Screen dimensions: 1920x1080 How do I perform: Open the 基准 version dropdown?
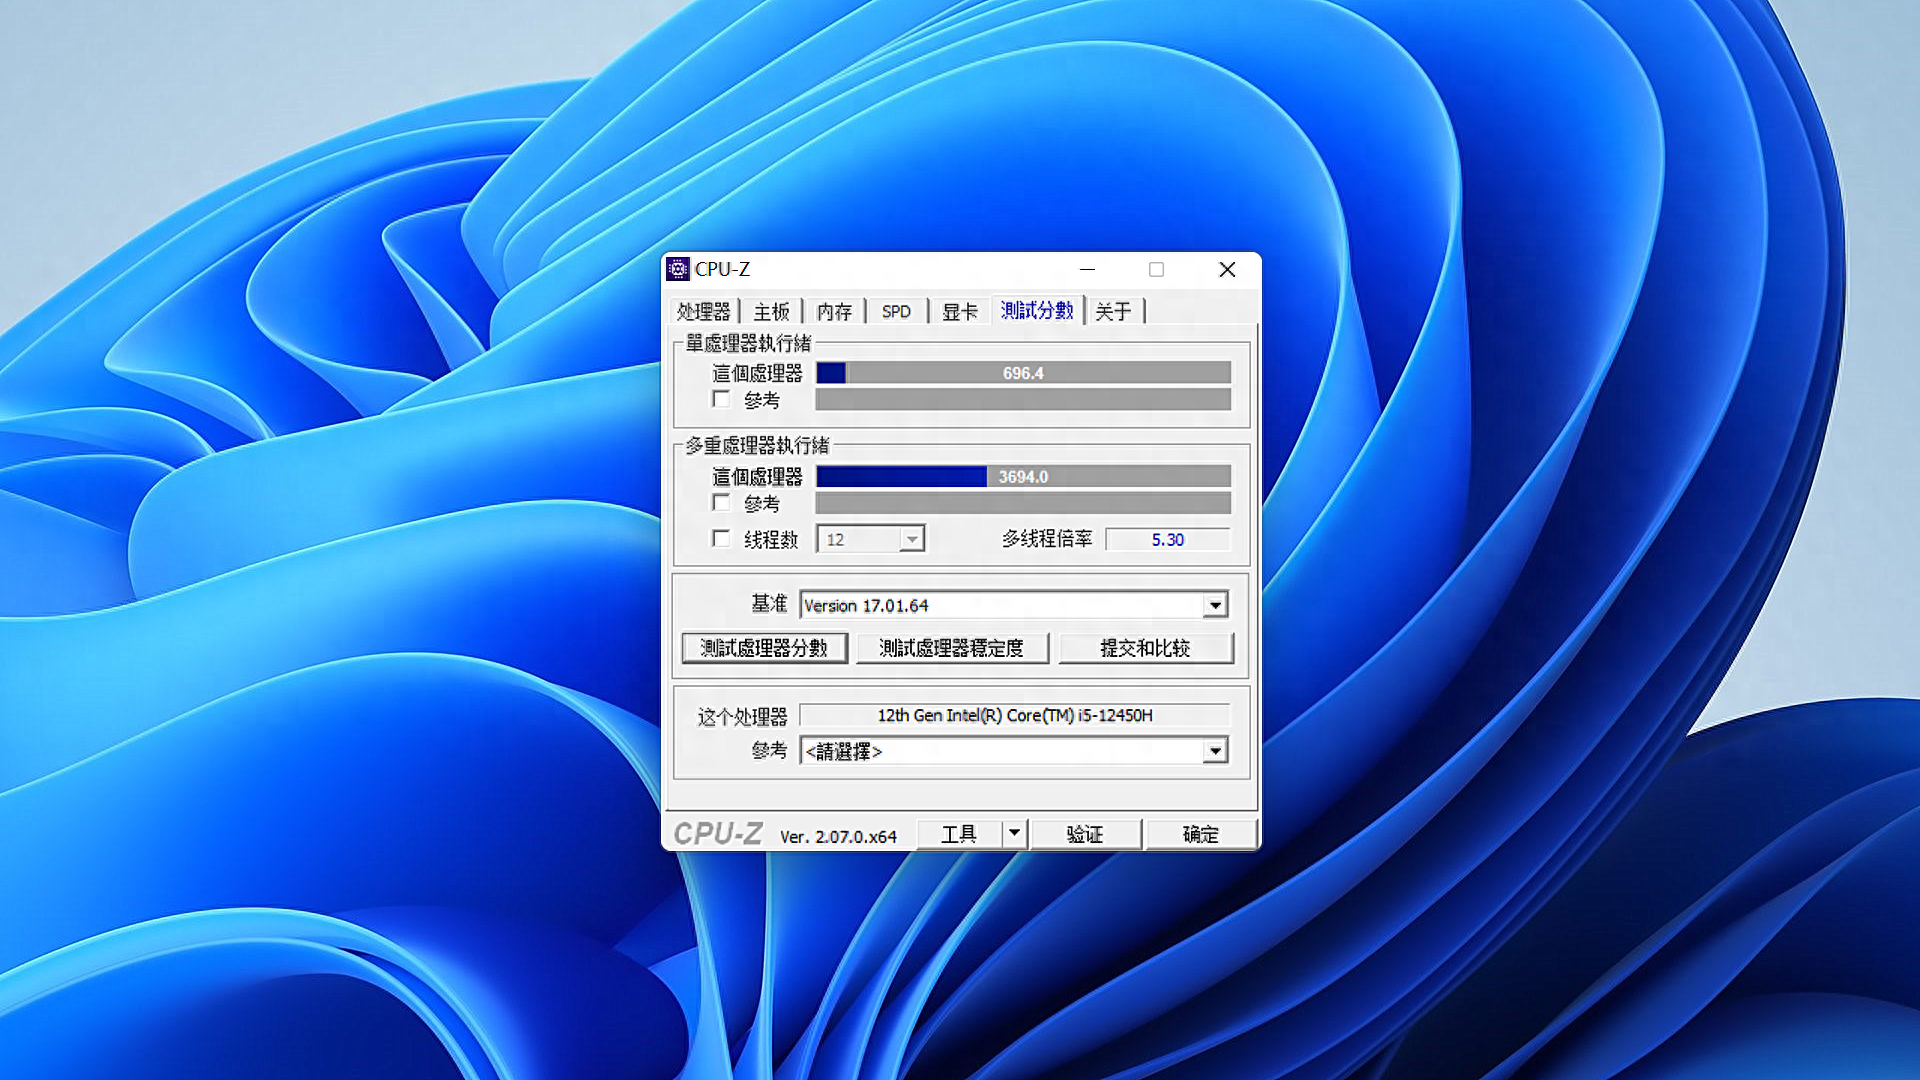click(1215, 605)
